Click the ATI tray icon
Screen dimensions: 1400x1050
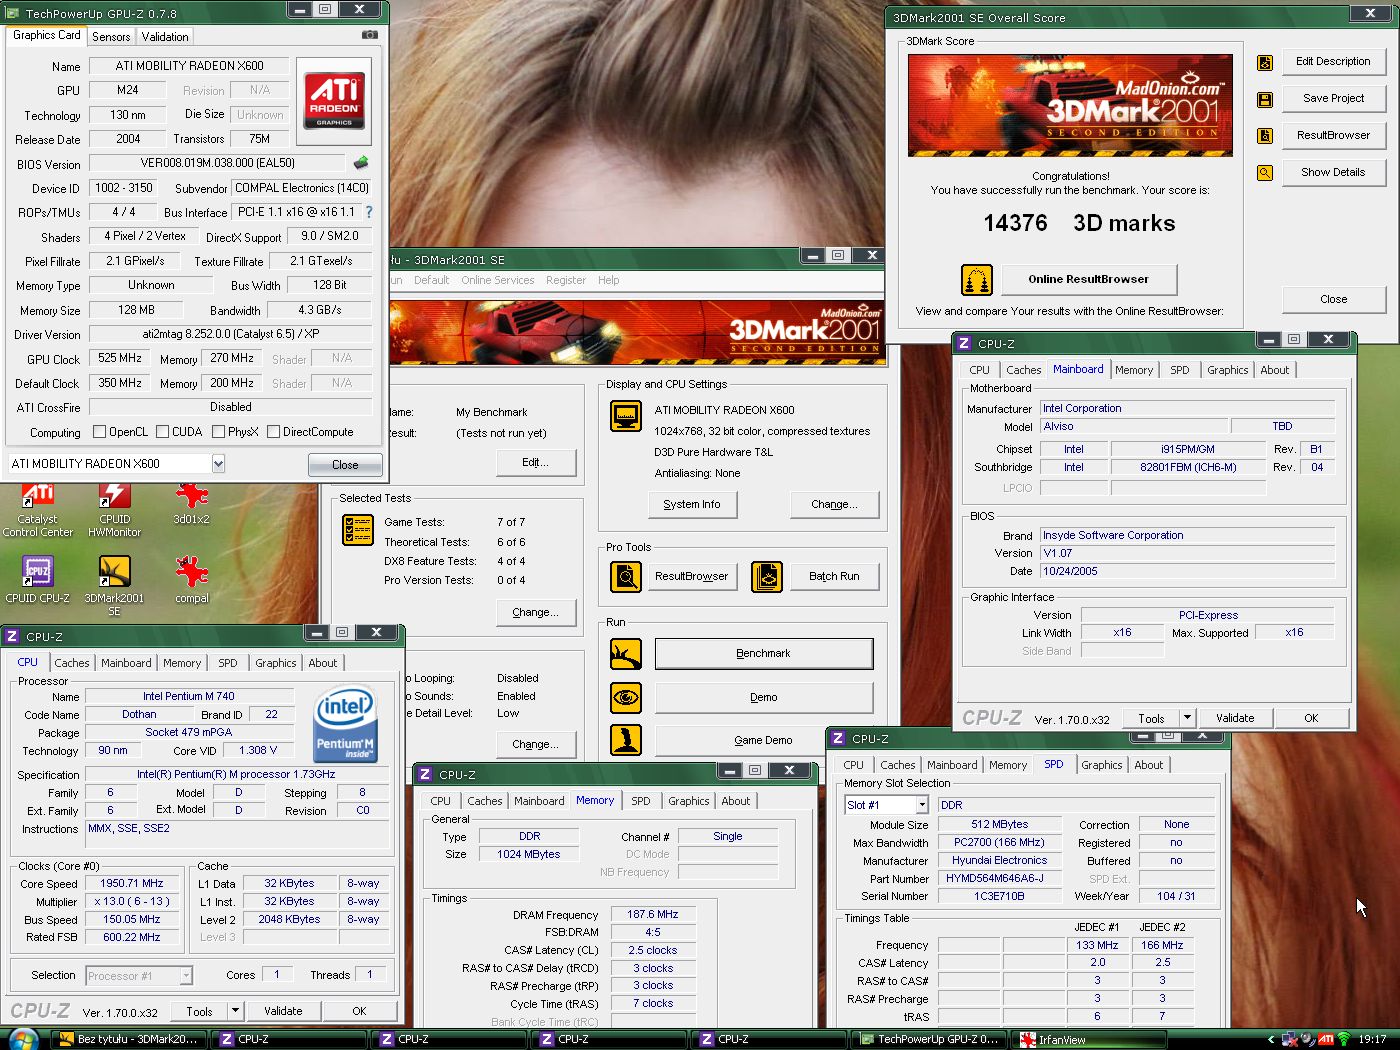click(x=1326, y=1040)
